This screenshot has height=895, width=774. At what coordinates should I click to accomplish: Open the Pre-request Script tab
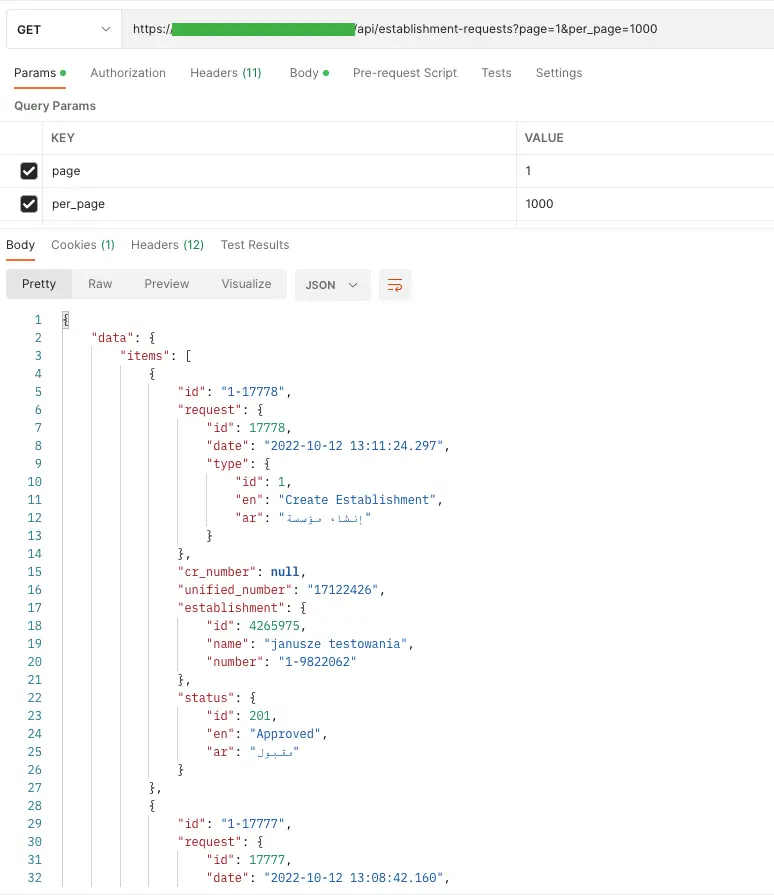[405, 72]
